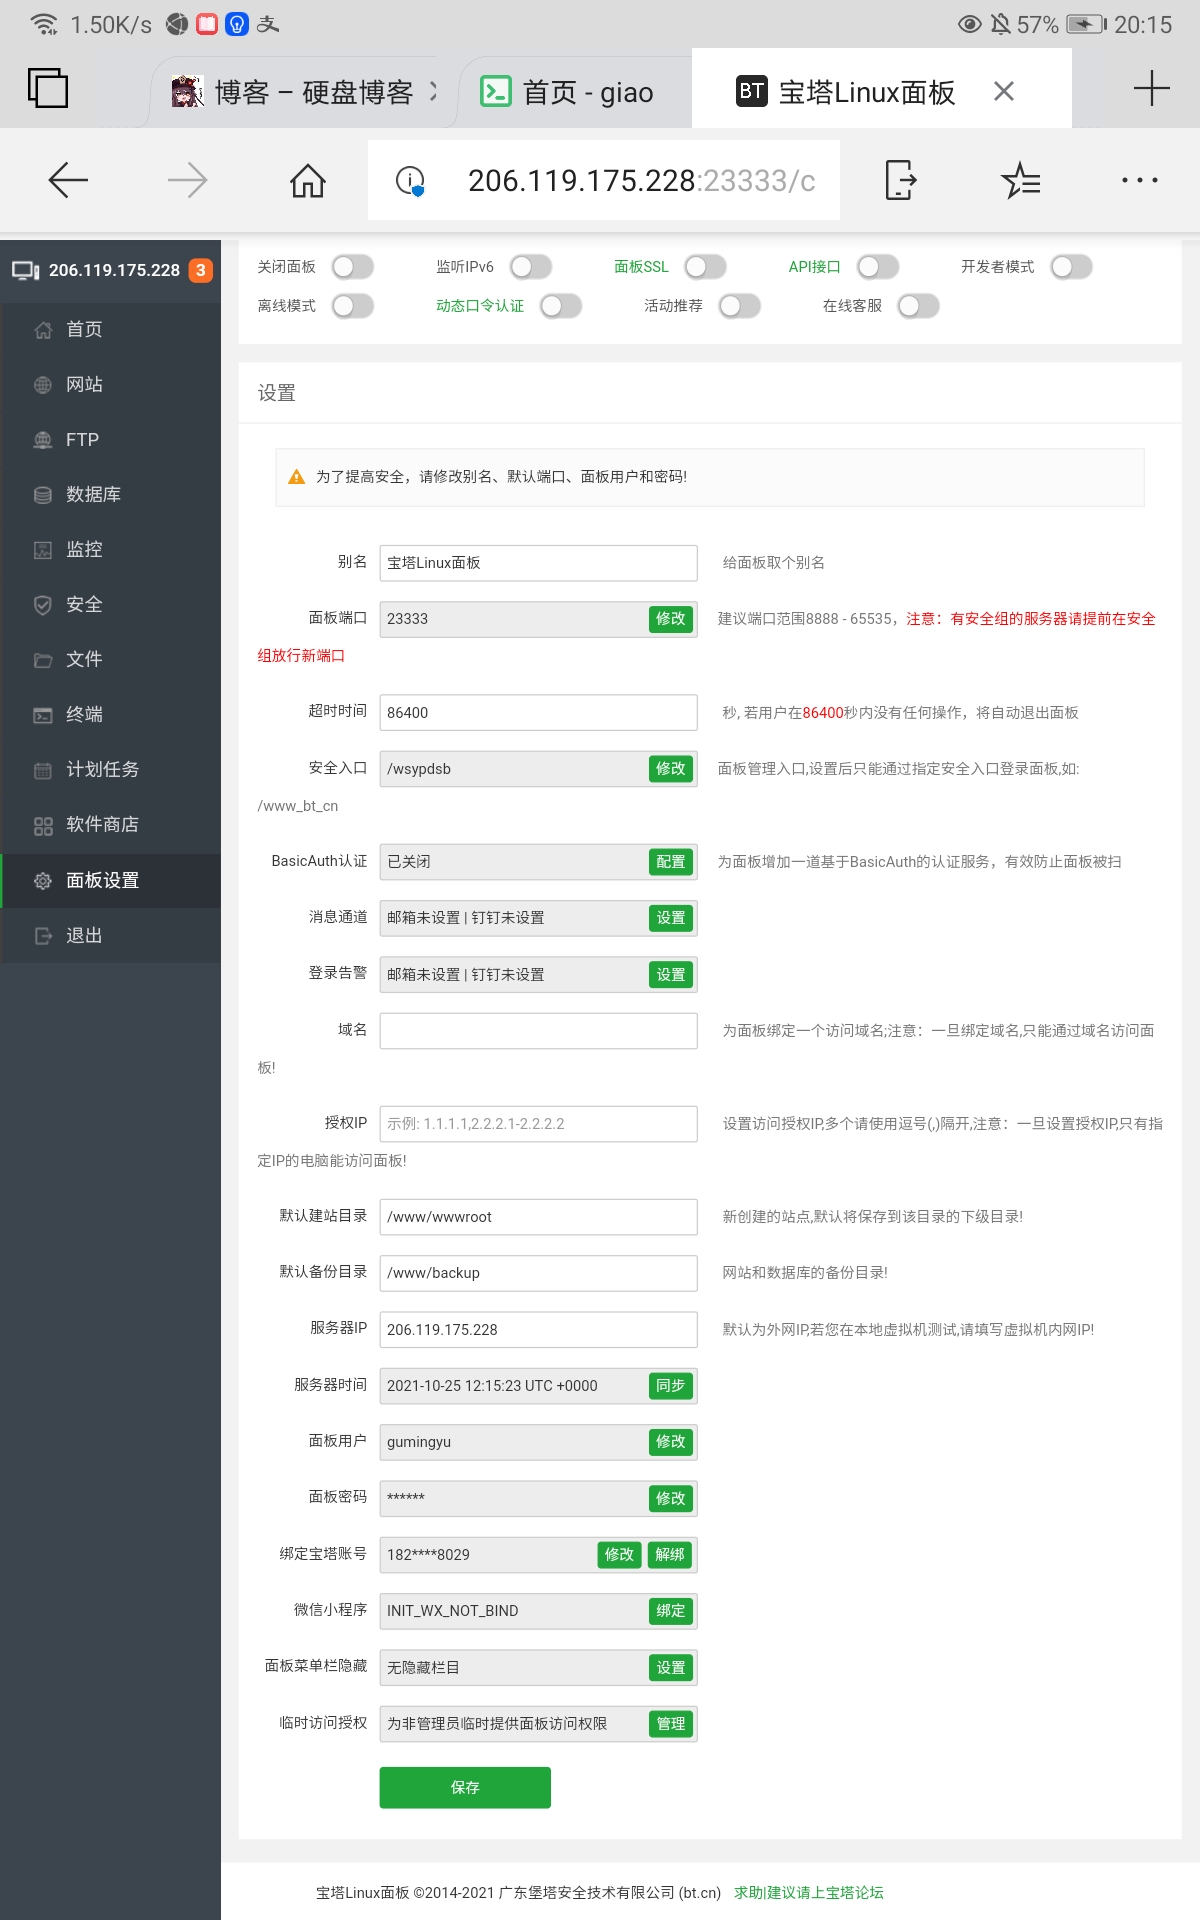This screenshot has height=1920, width=1200.
Task: Go back with the browser back arrow
Action: pos(68,180)
